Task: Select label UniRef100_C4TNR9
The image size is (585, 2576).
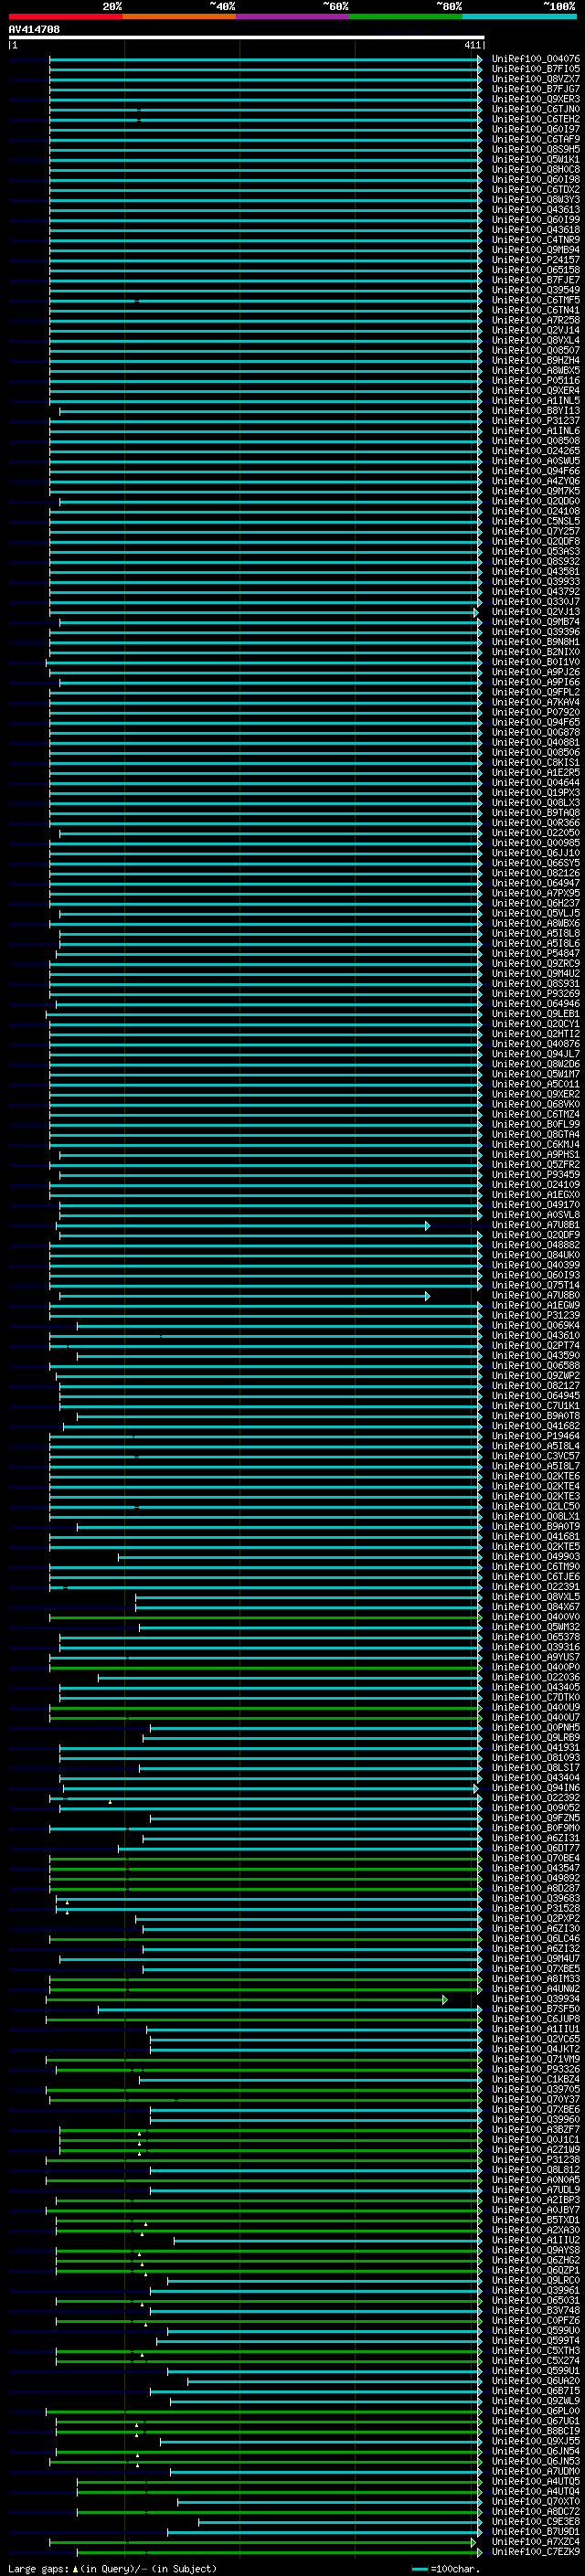Action: pyautogui.click(x=535, y=240)
